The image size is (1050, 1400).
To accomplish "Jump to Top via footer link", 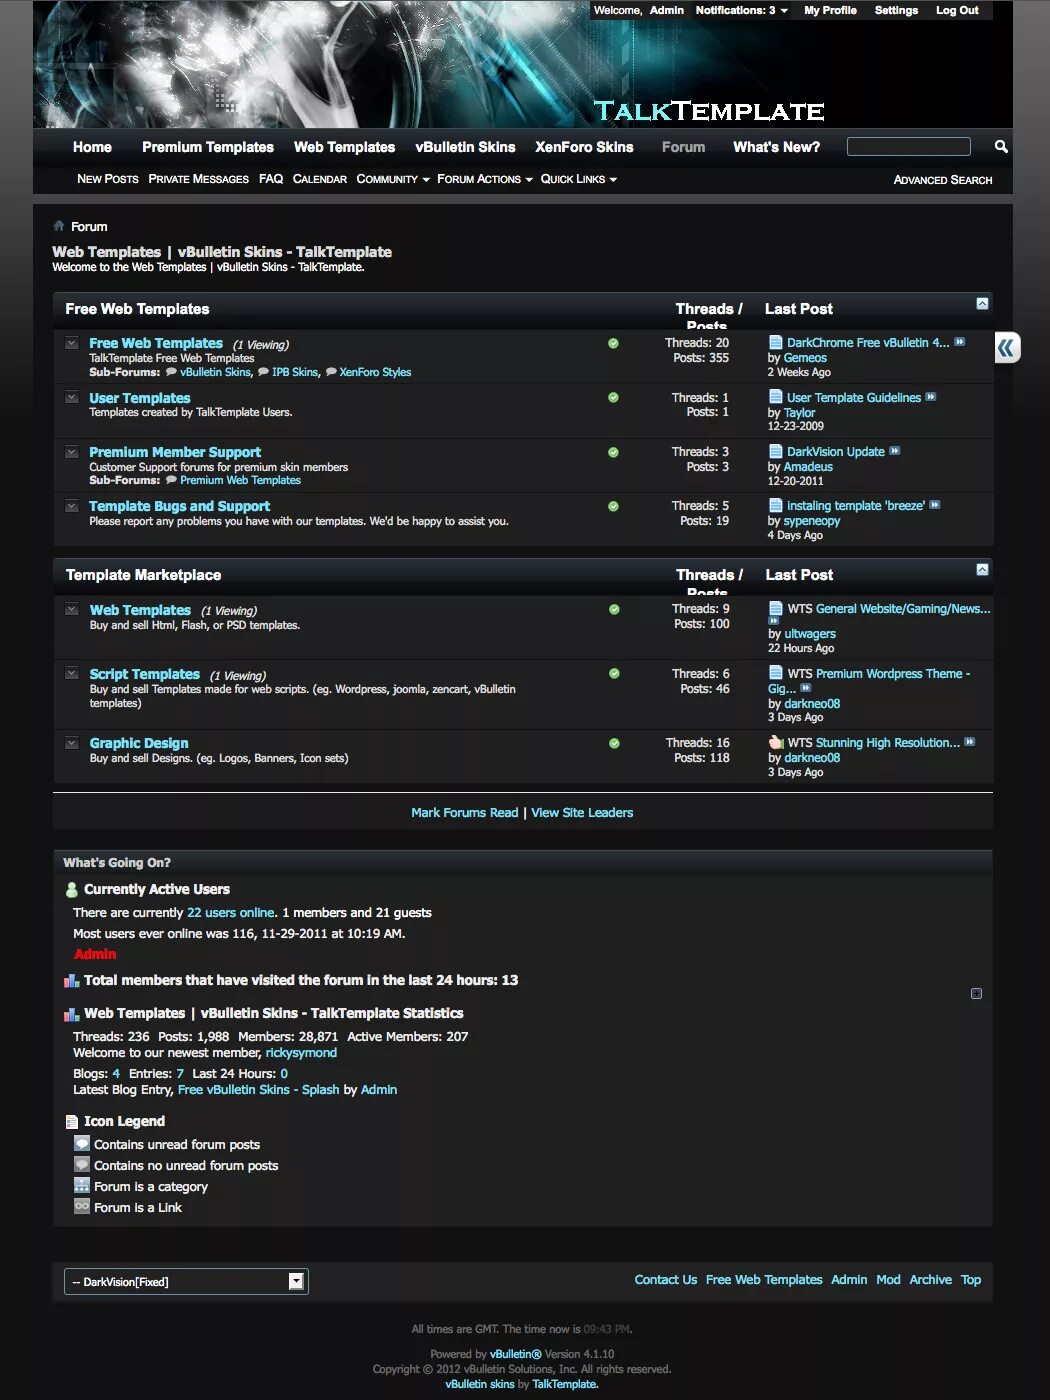I will click(x=971, y=1280).
